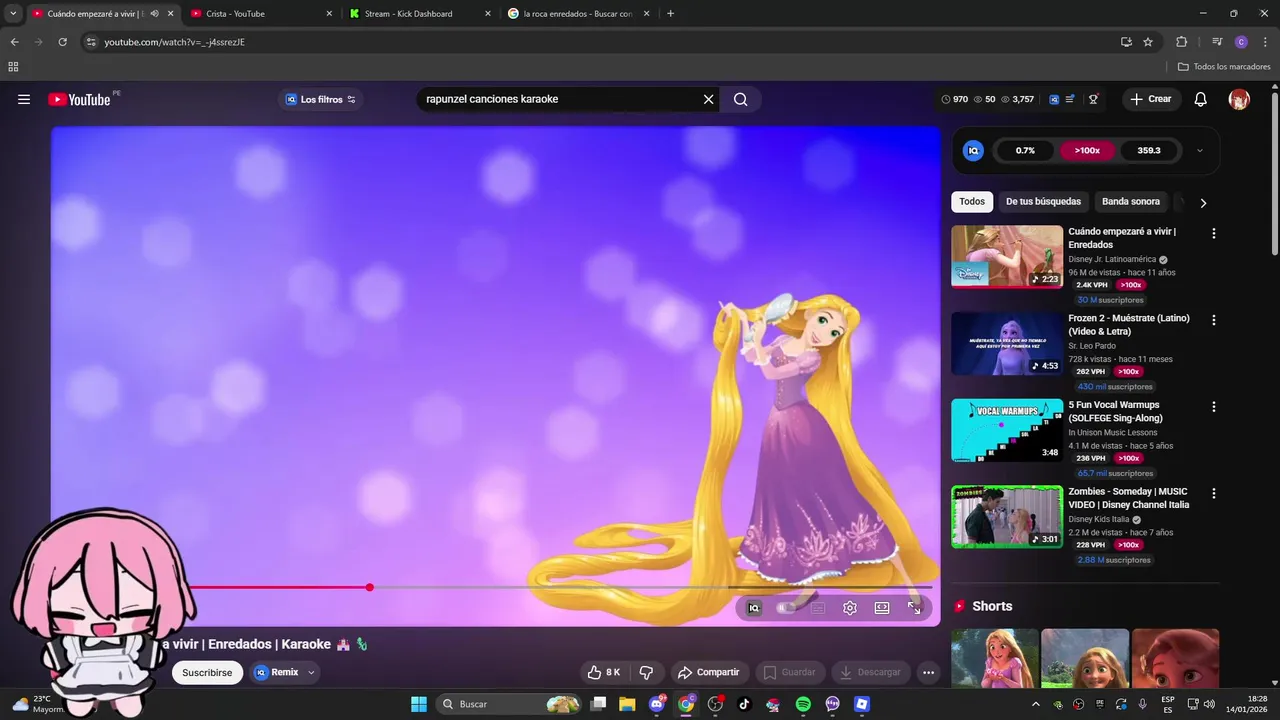This screenshot has width=1280, height=720.
Task: Open the tab search dropdown arrow
Action: [13, 14]
